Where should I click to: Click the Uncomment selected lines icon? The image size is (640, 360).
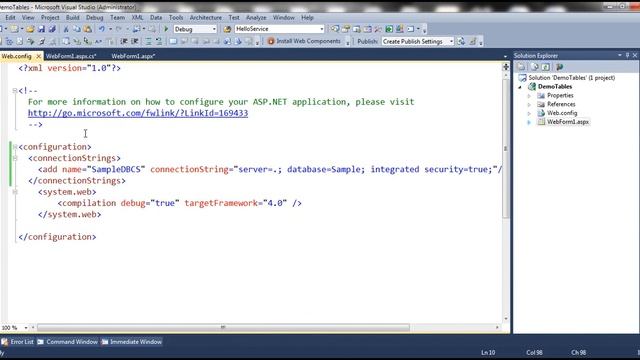click(159, 41)
